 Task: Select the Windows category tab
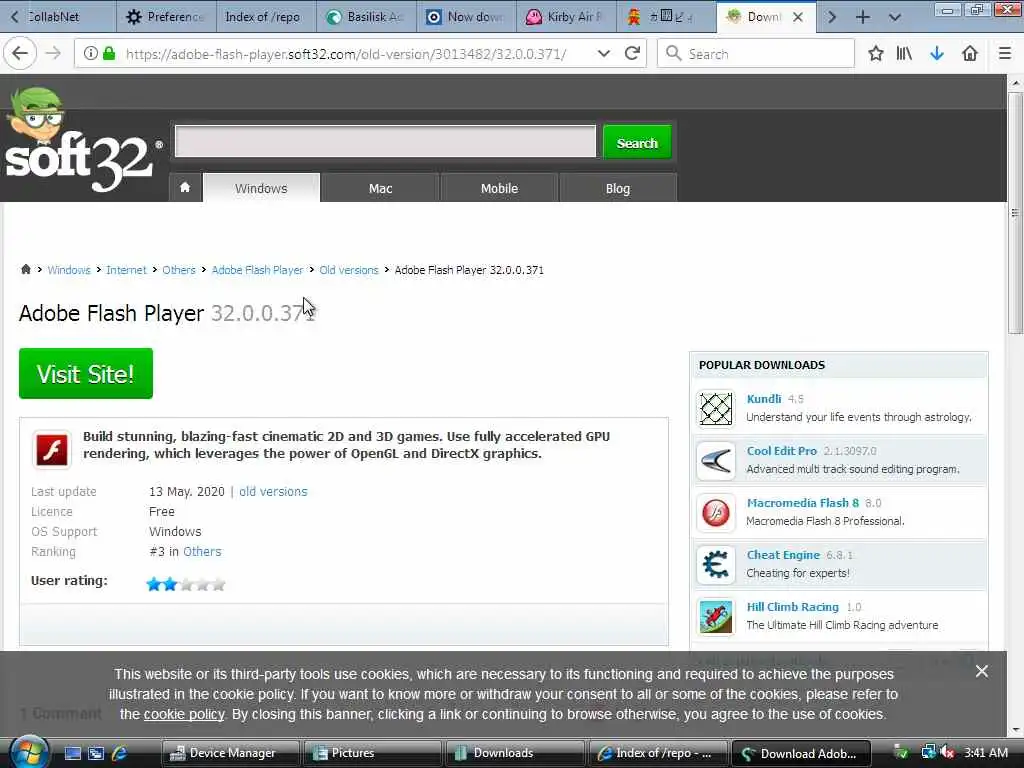click(261, 188)
